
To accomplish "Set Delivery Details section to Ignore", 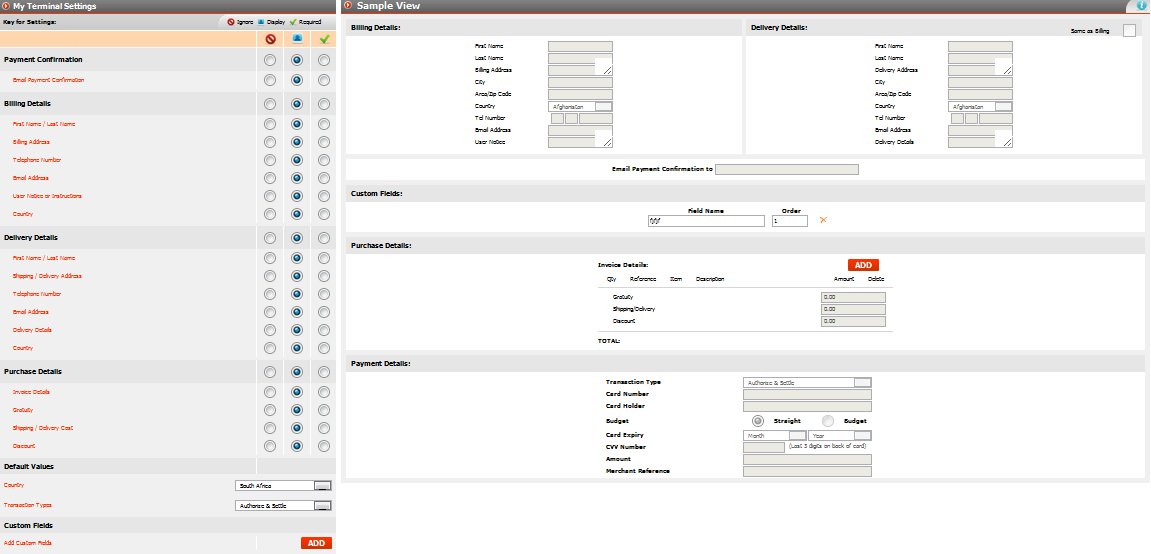I will [x=270, y=238].
